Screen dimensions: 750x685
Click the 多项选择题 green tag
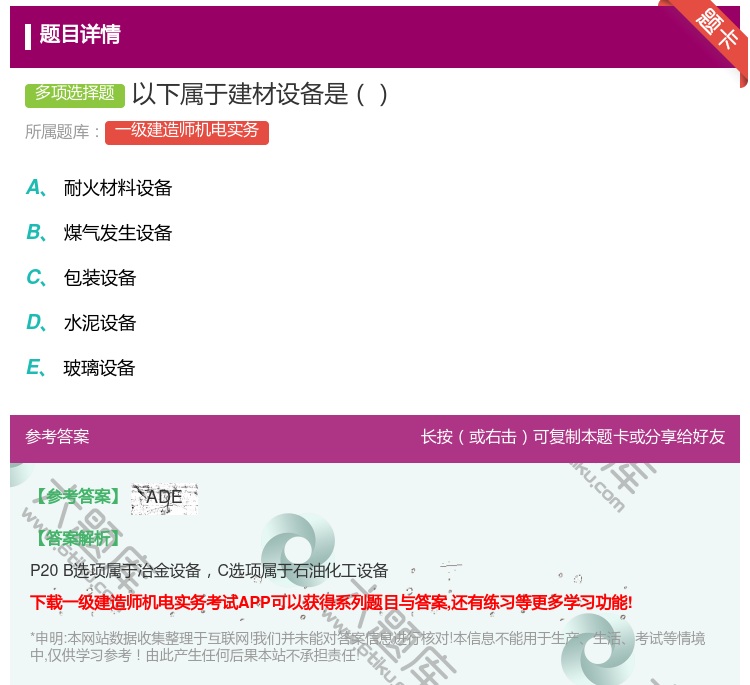[x=75, y=94]
